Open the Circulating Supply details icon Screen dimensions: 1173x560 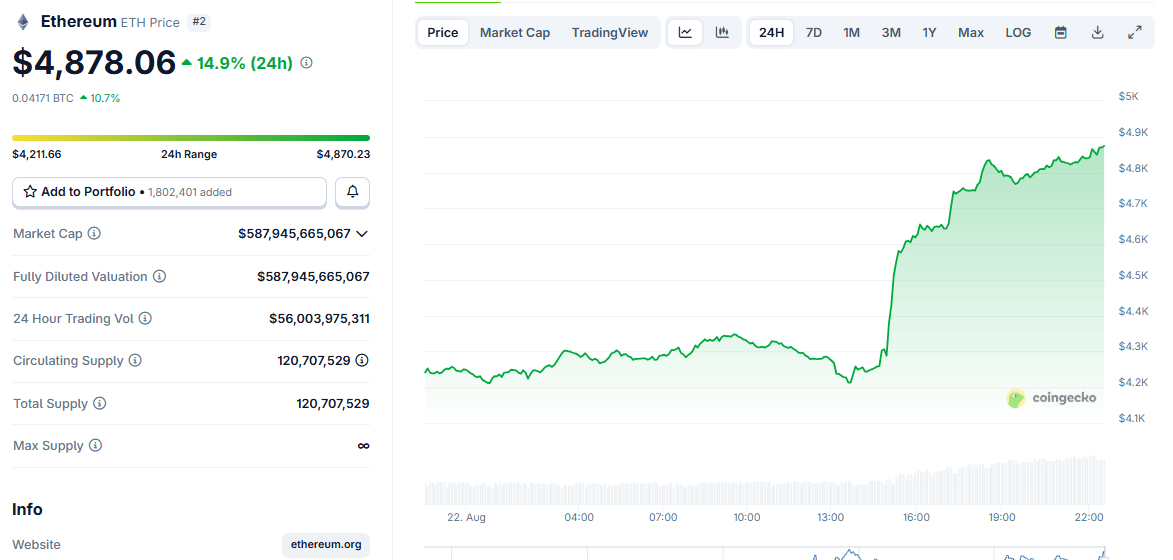(362, 361)
